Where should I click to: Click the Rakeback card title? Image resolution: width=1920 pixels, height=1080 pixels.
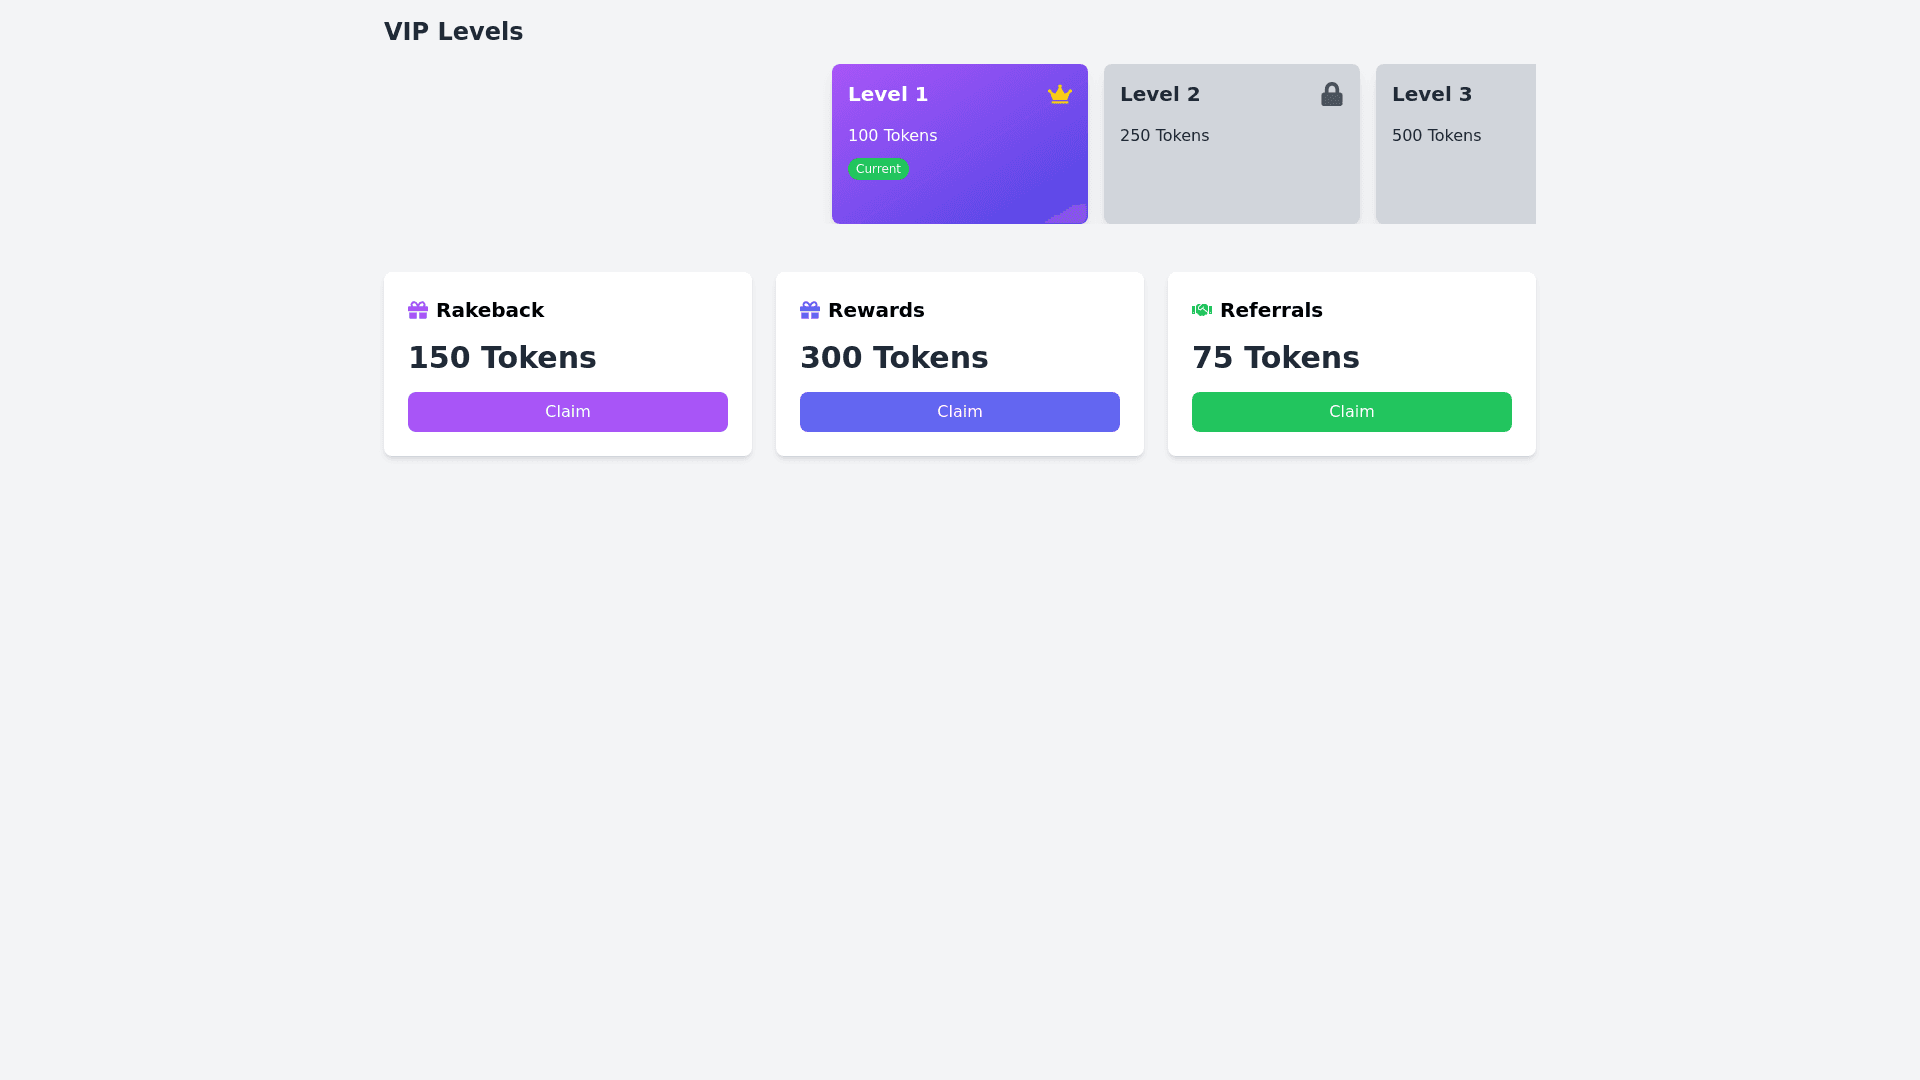[x=489, y=310]
